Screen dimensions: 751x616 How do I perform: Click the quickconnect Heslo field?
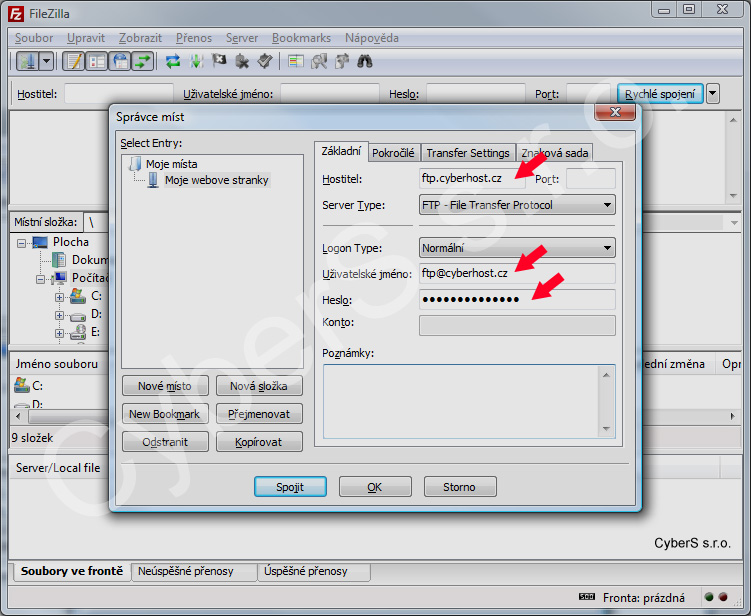coord(476,94)
